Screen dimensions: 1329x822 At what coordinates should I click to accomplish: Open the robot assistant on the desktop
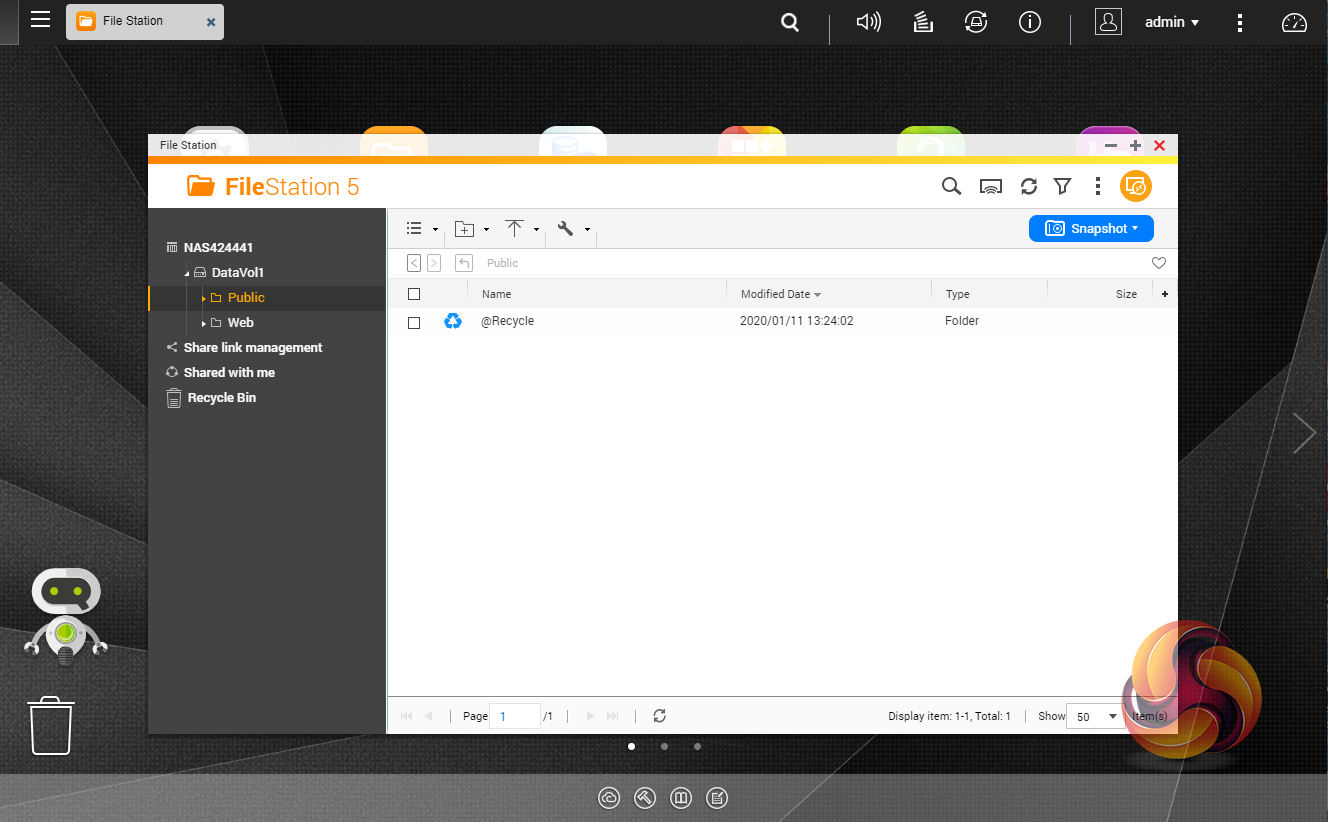tap(65, 617)
